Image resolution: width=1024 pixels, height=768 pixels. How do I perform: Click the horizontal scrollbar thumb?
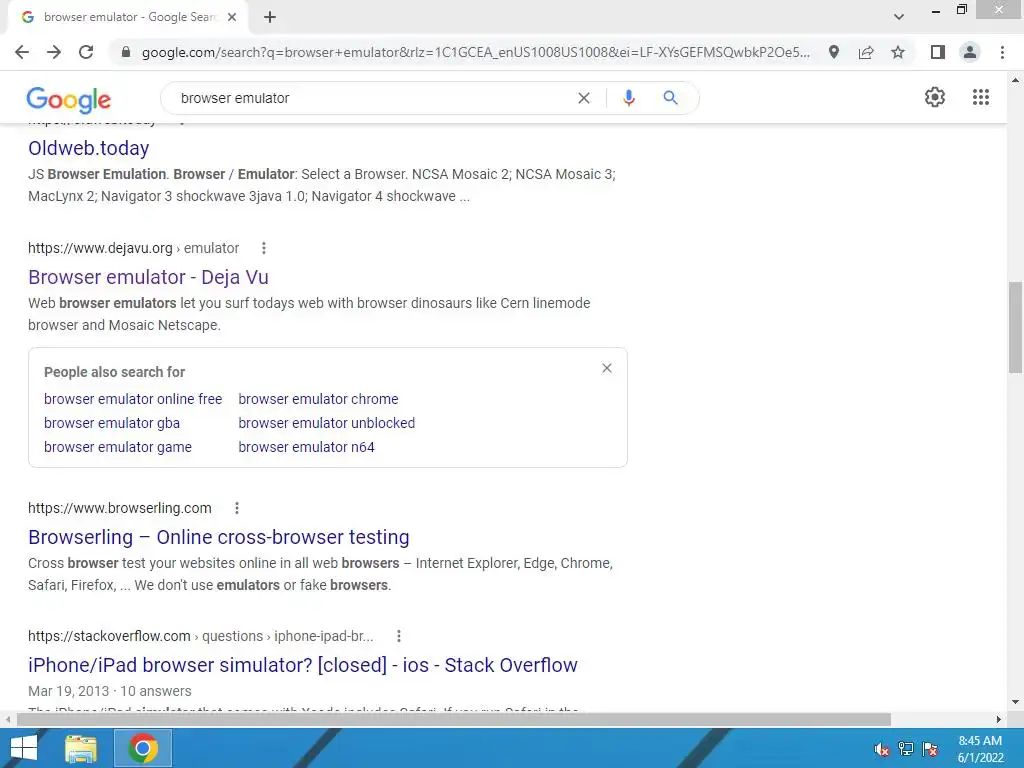click(453, 719)
